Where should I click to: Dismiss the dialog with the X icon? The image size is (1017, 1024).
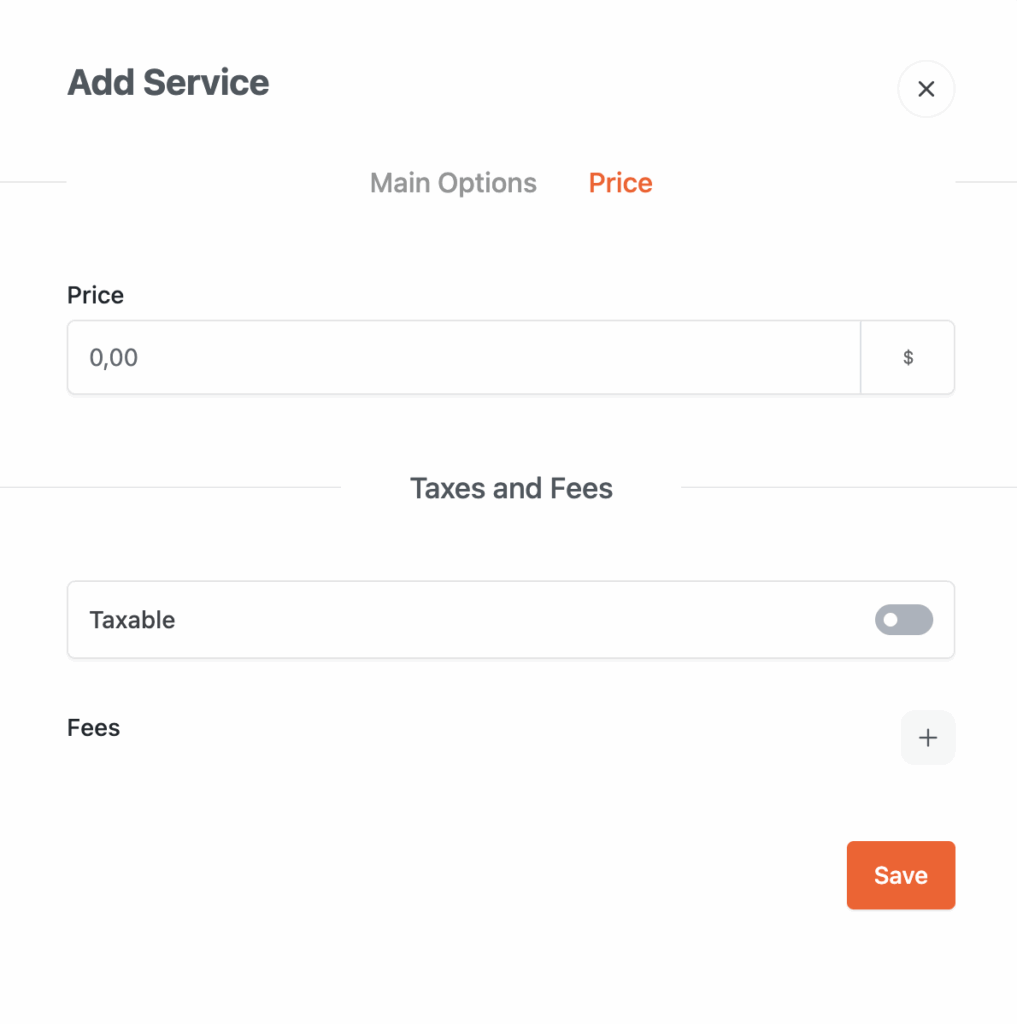tap(926, 89)
